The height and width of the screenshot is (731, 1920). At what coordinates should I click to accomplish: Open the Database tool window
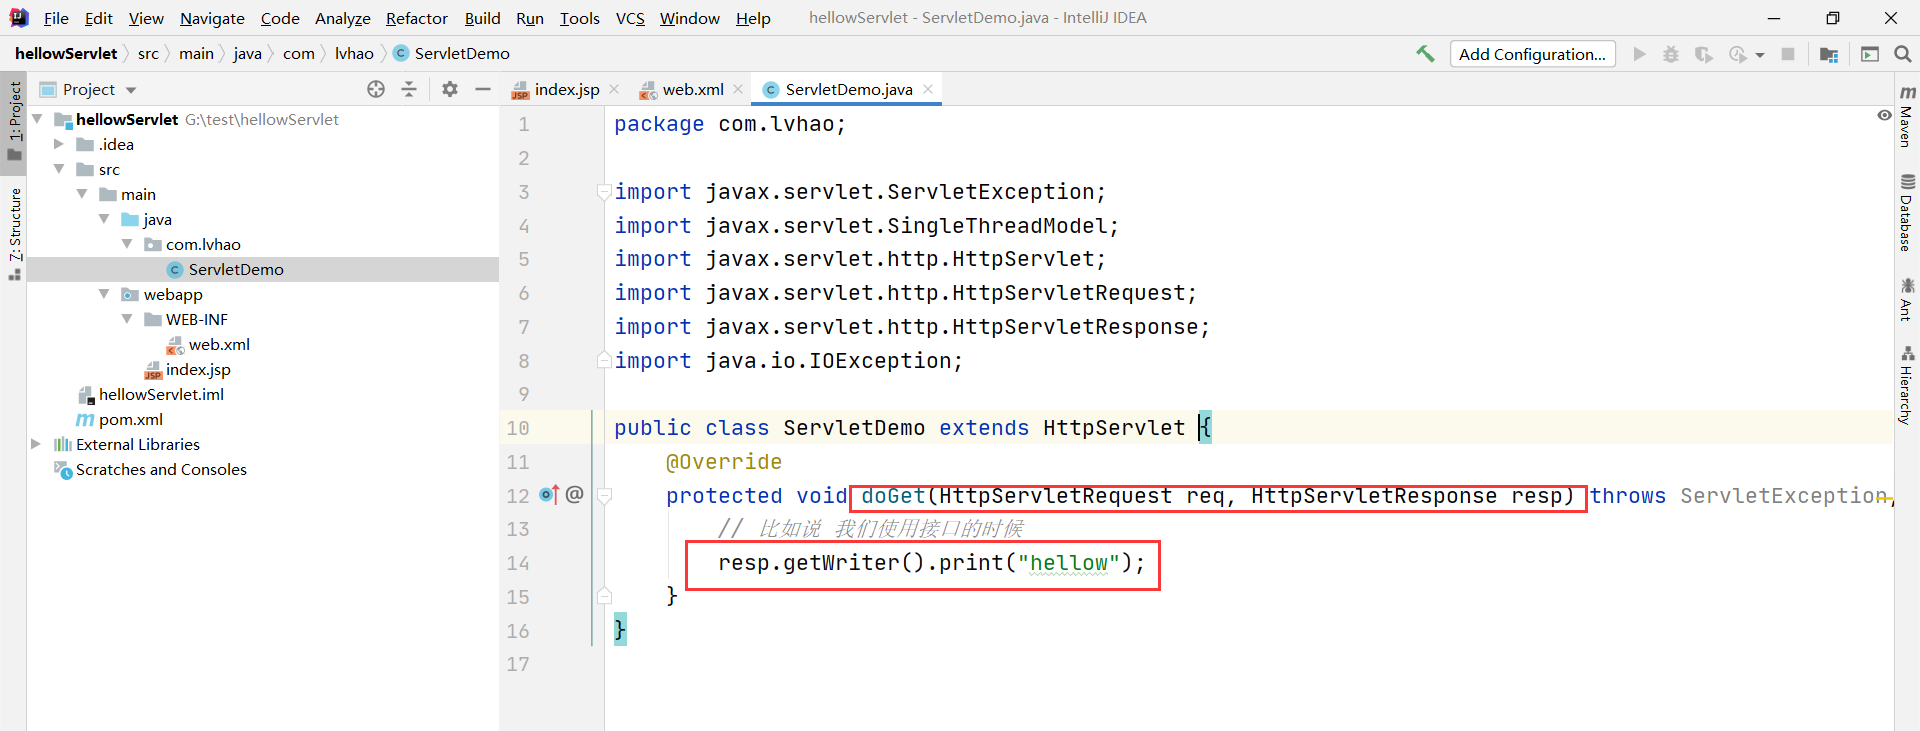[1907, 212]
